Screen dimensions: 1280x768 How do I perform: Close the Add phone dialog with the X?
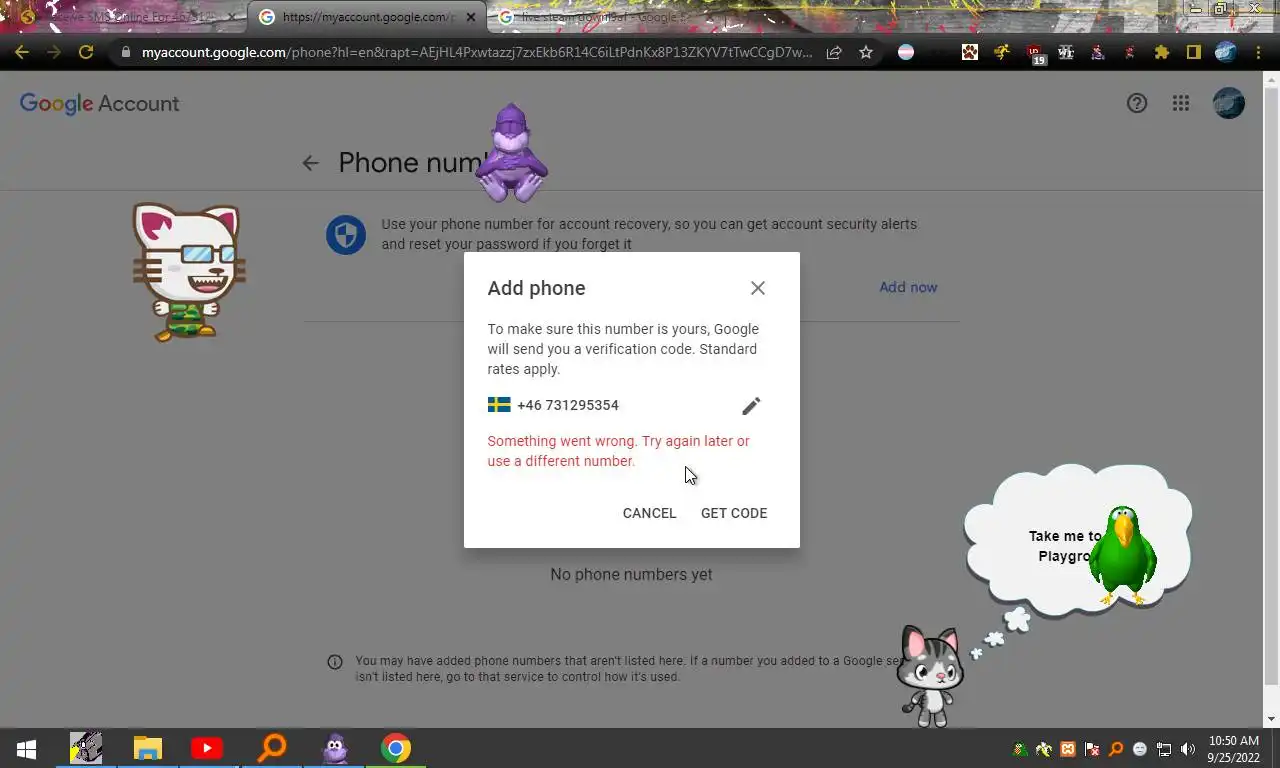(758, 288)
